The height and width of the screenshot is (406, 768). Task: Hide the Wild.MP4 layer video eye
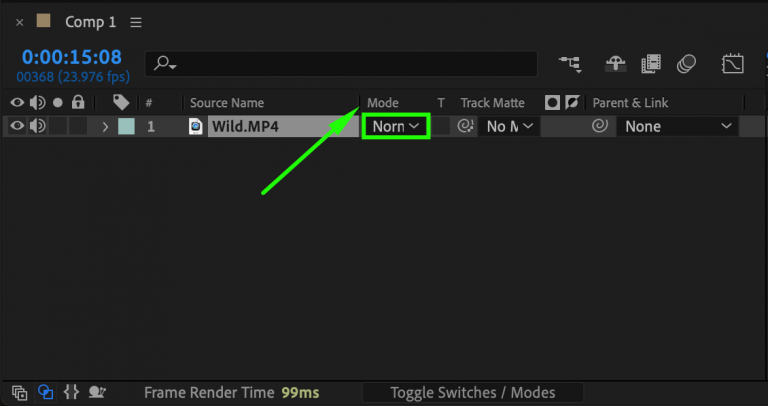[x=17, y=126]
